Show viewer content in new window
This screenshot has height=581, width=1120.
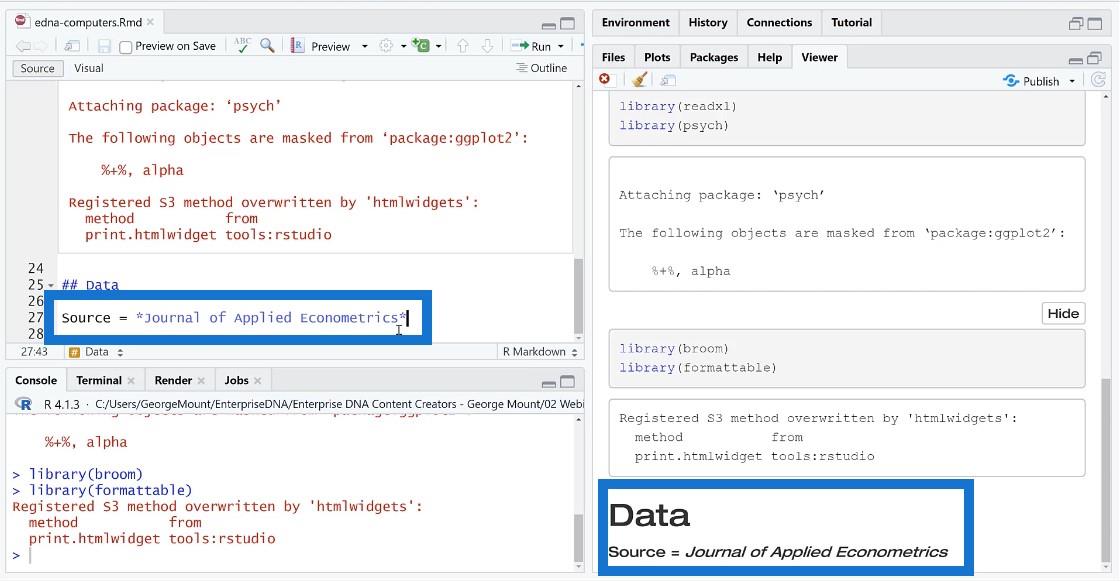click(668, 80)
